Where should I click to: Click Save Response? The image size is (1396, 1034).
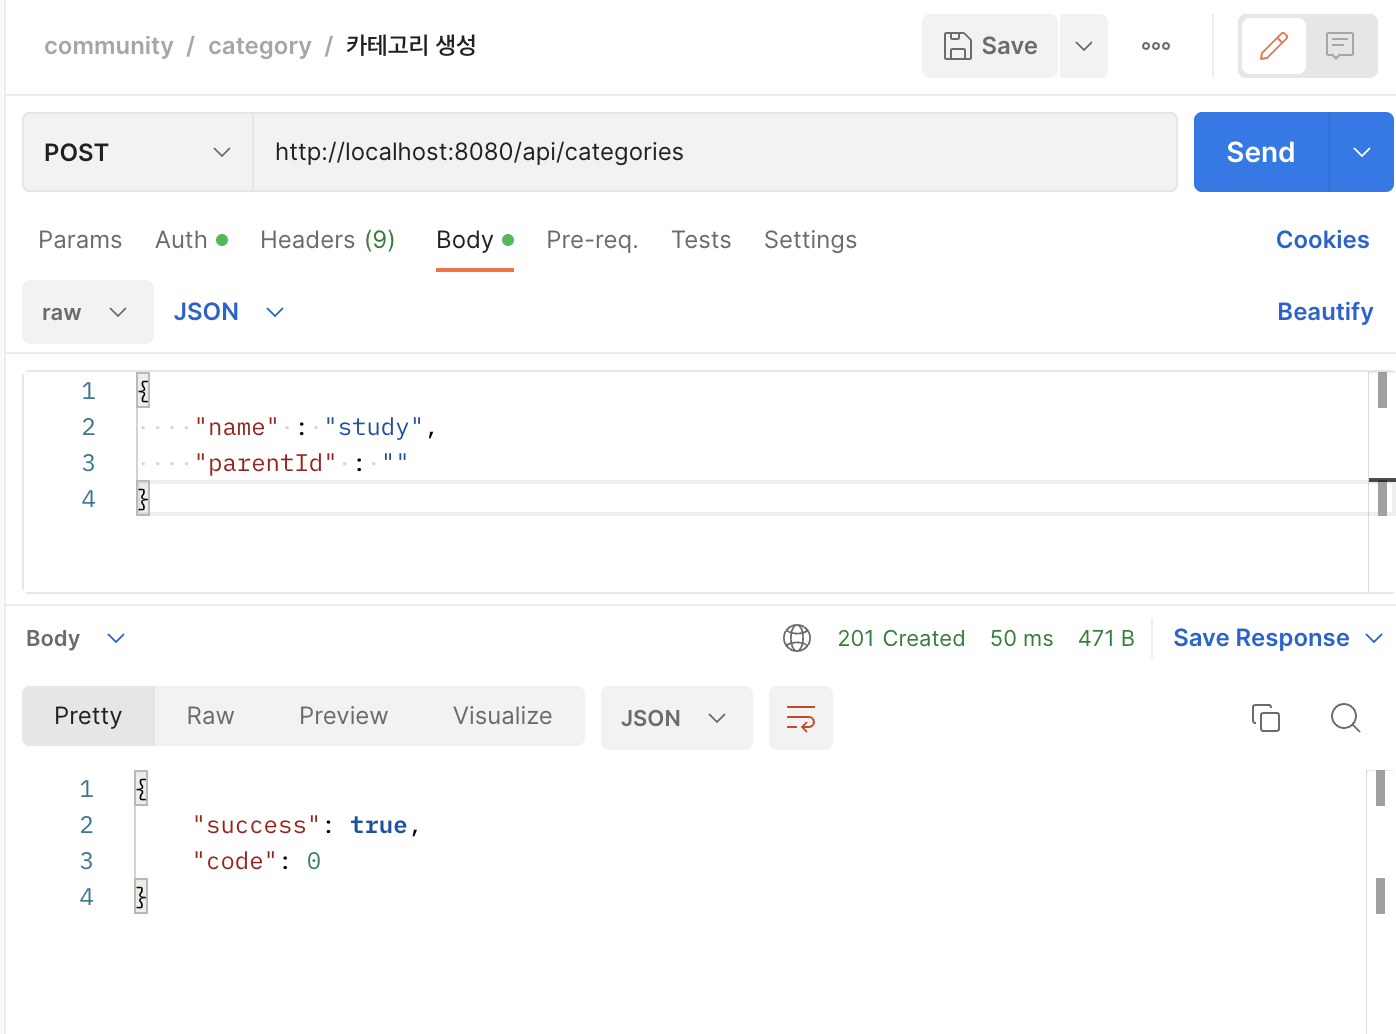(1261, 638)
